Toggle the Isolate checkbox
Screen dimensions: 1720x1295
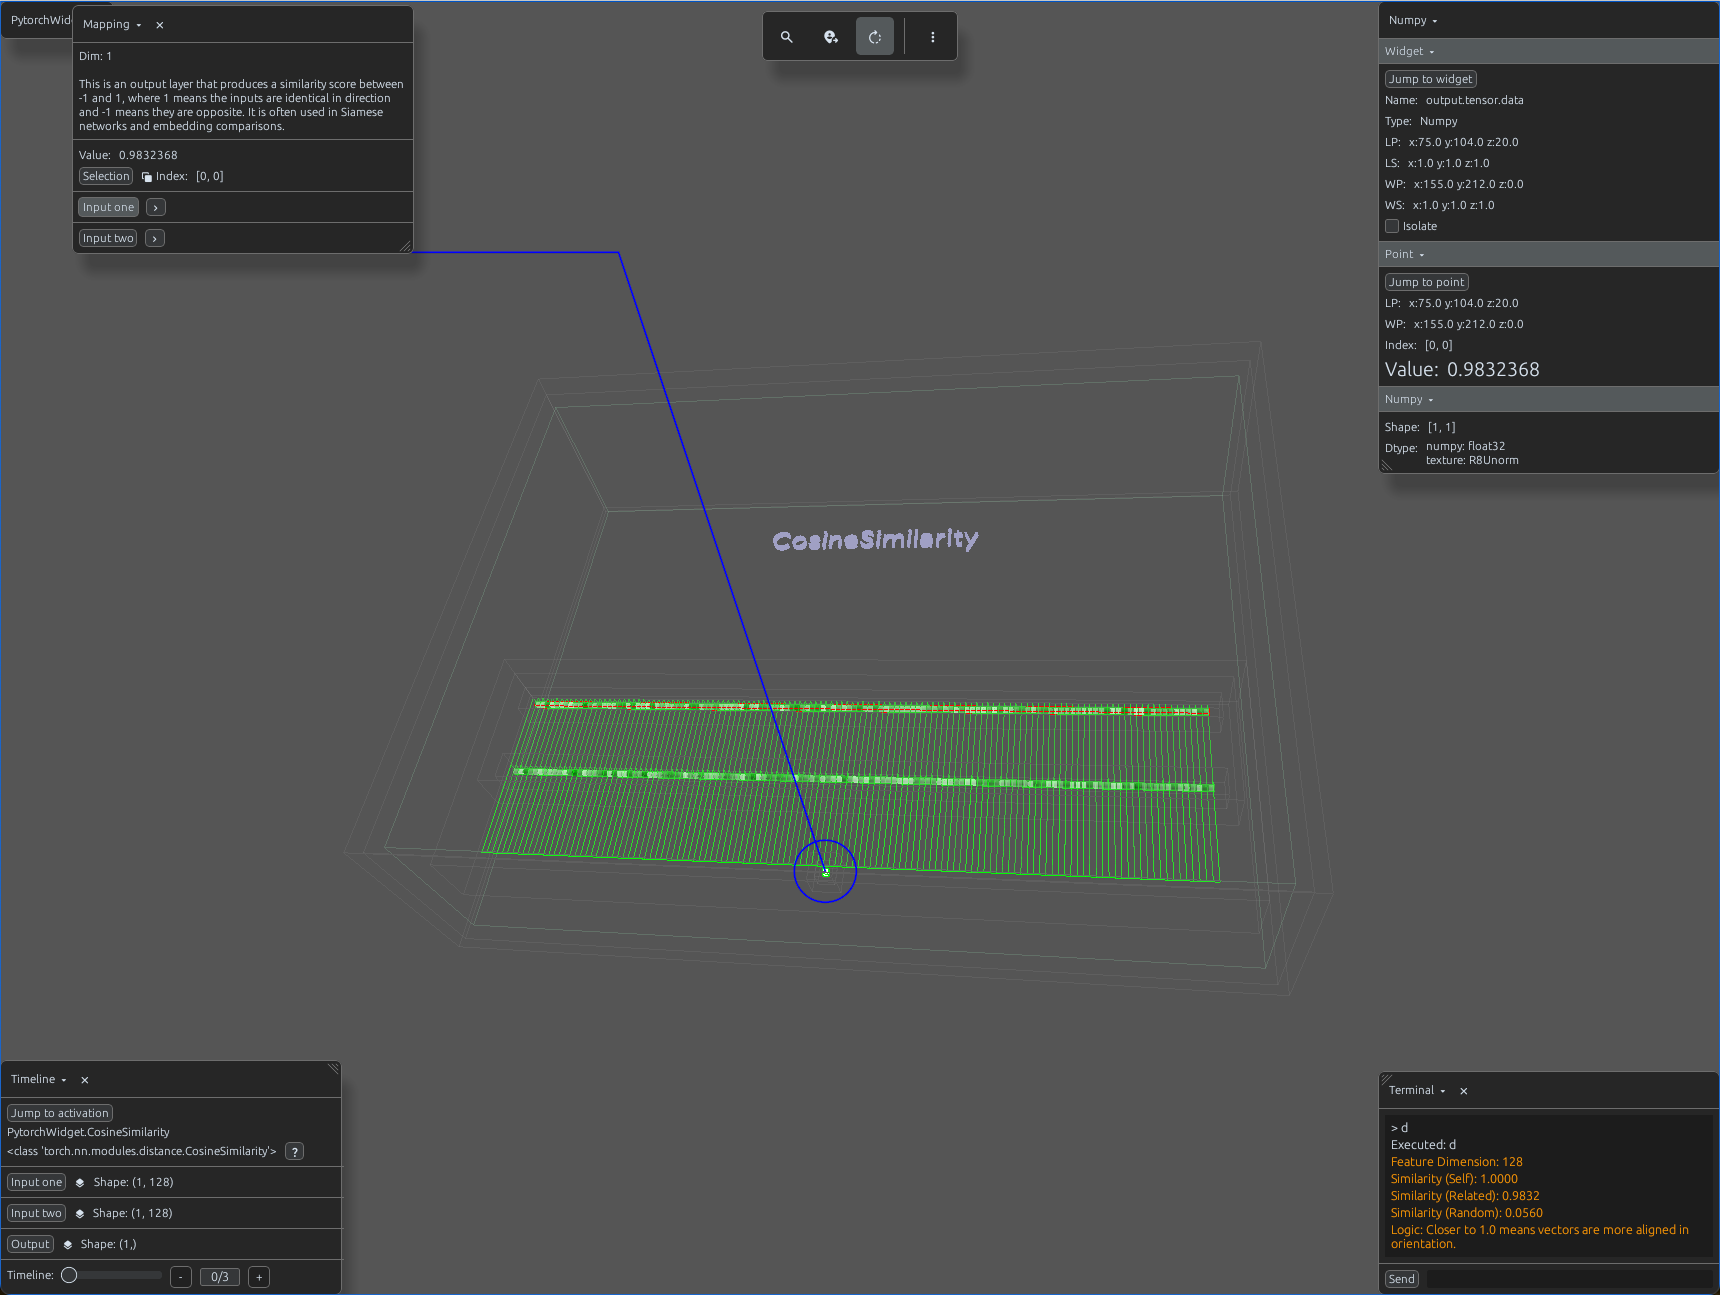tap(1392, 226)
